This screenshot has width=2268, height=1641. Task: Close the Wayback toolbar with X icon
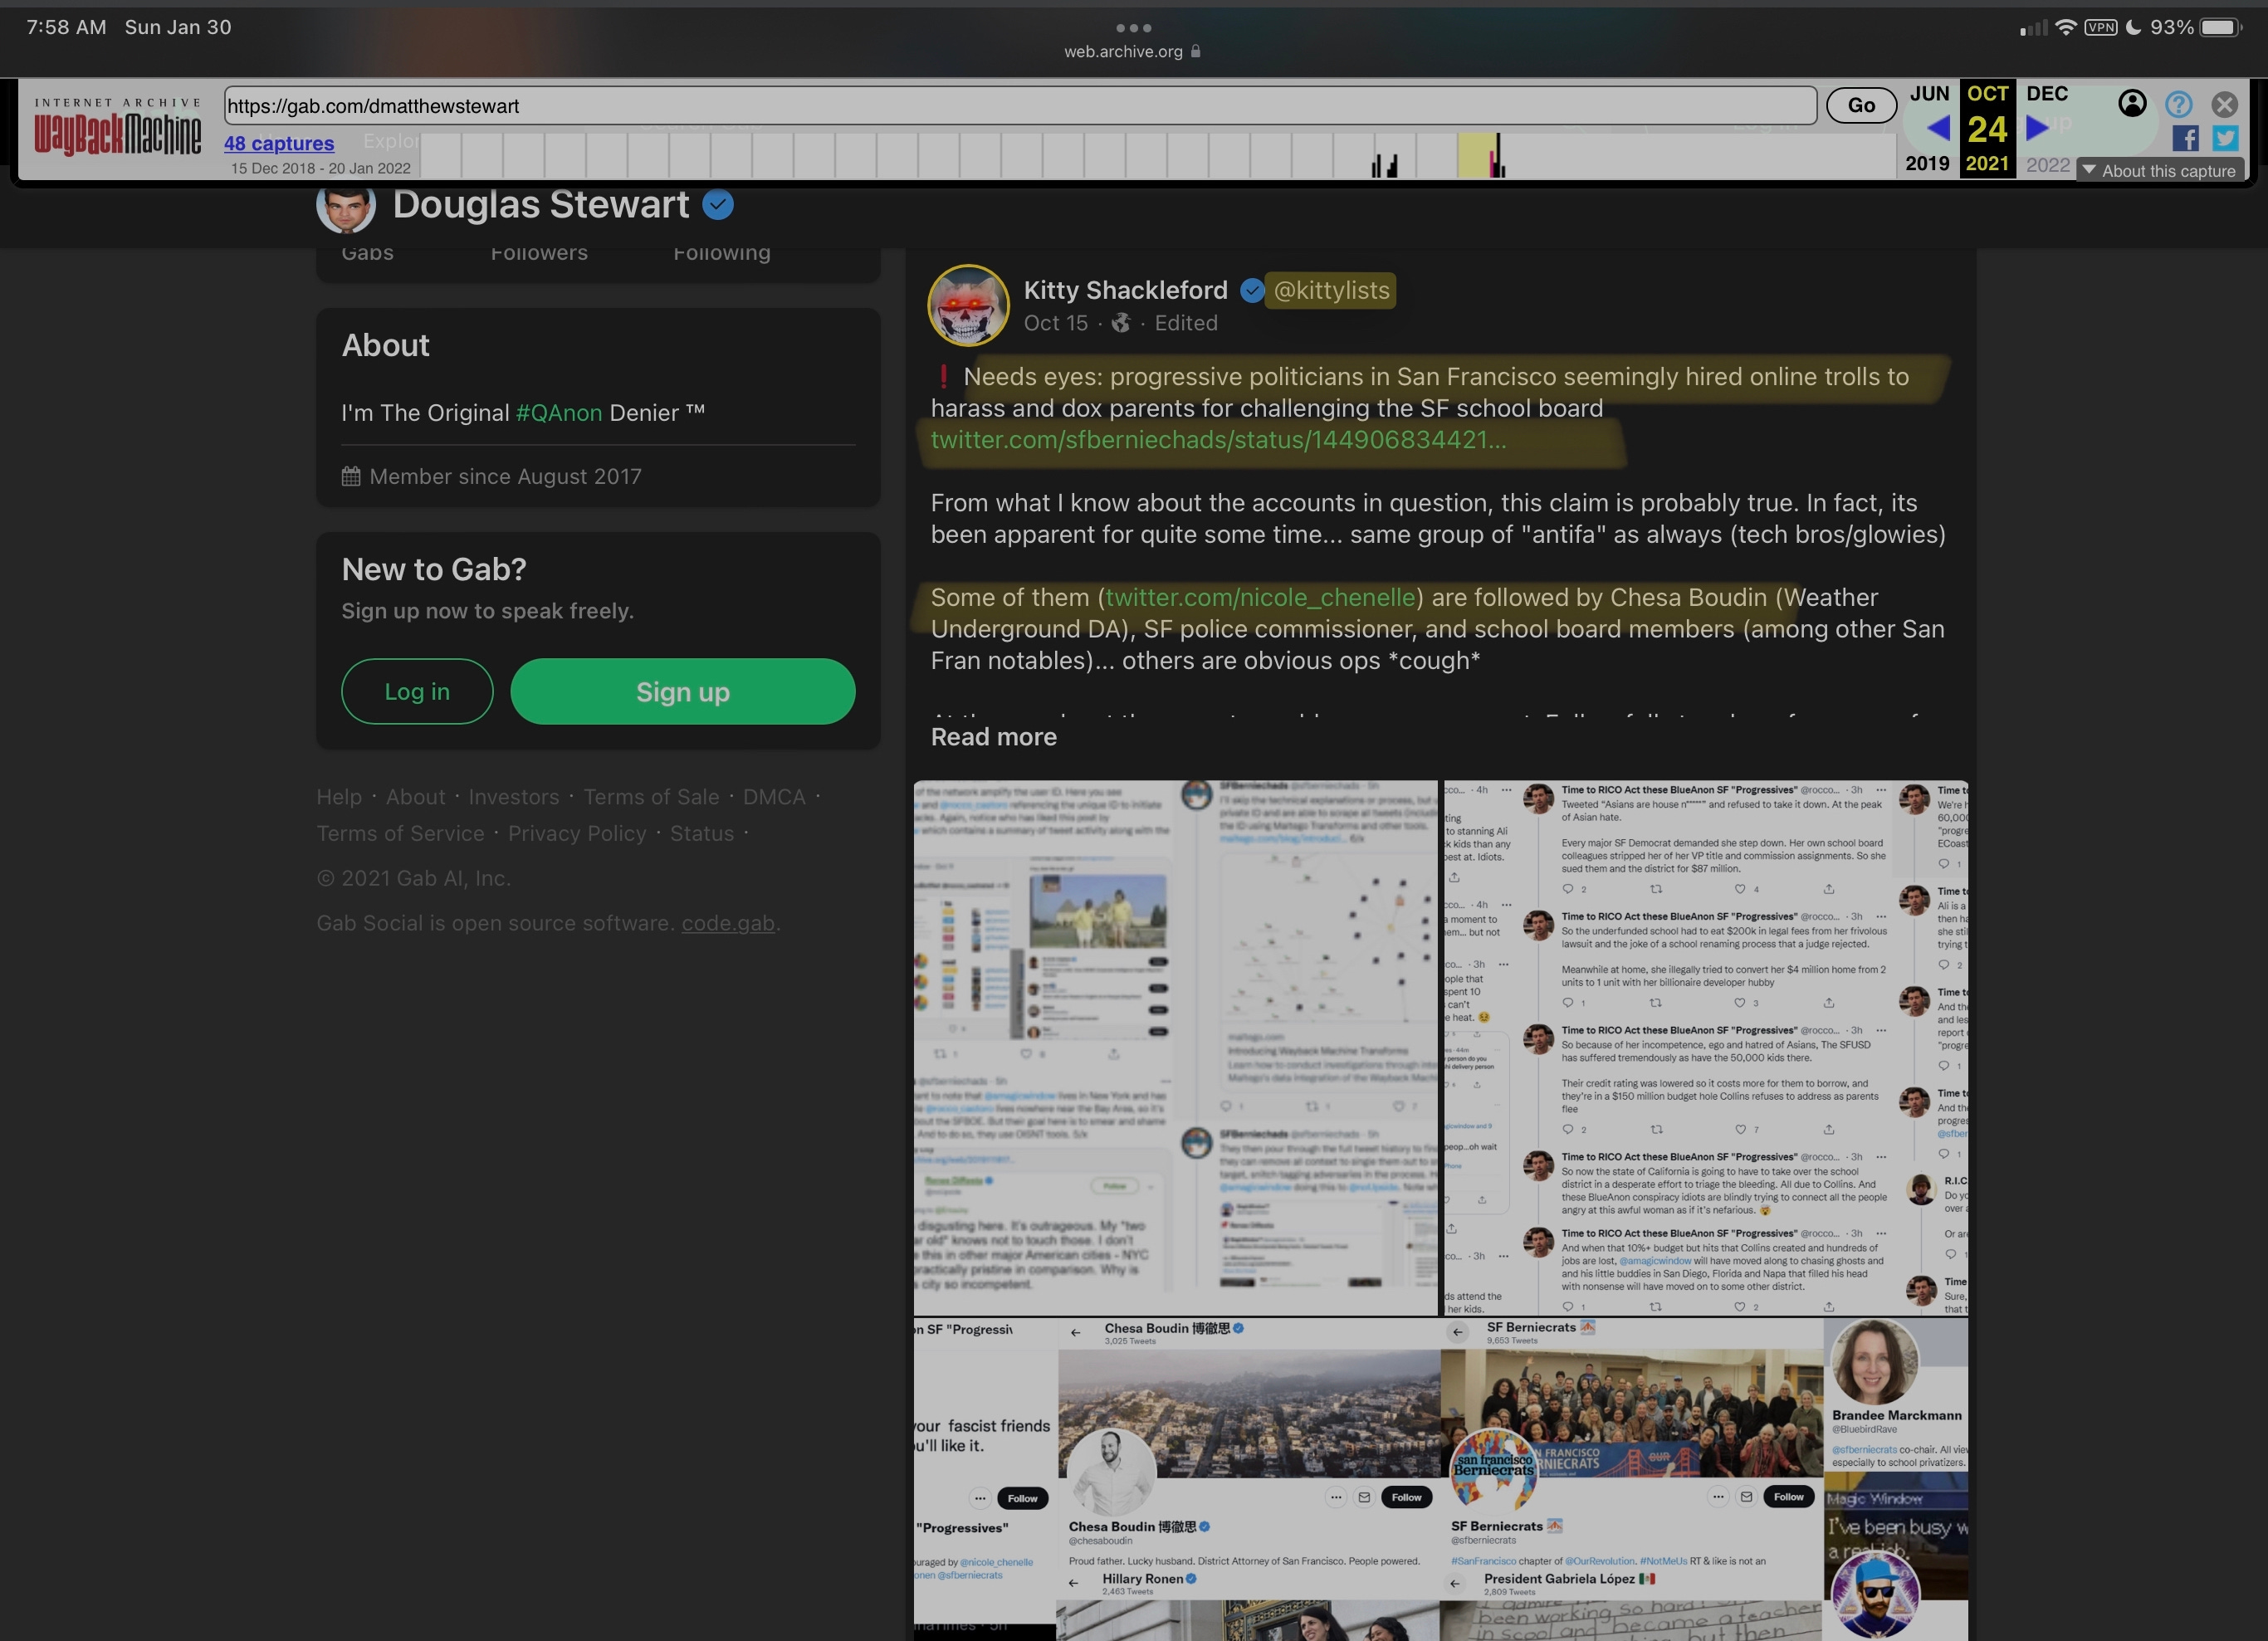2225,104
